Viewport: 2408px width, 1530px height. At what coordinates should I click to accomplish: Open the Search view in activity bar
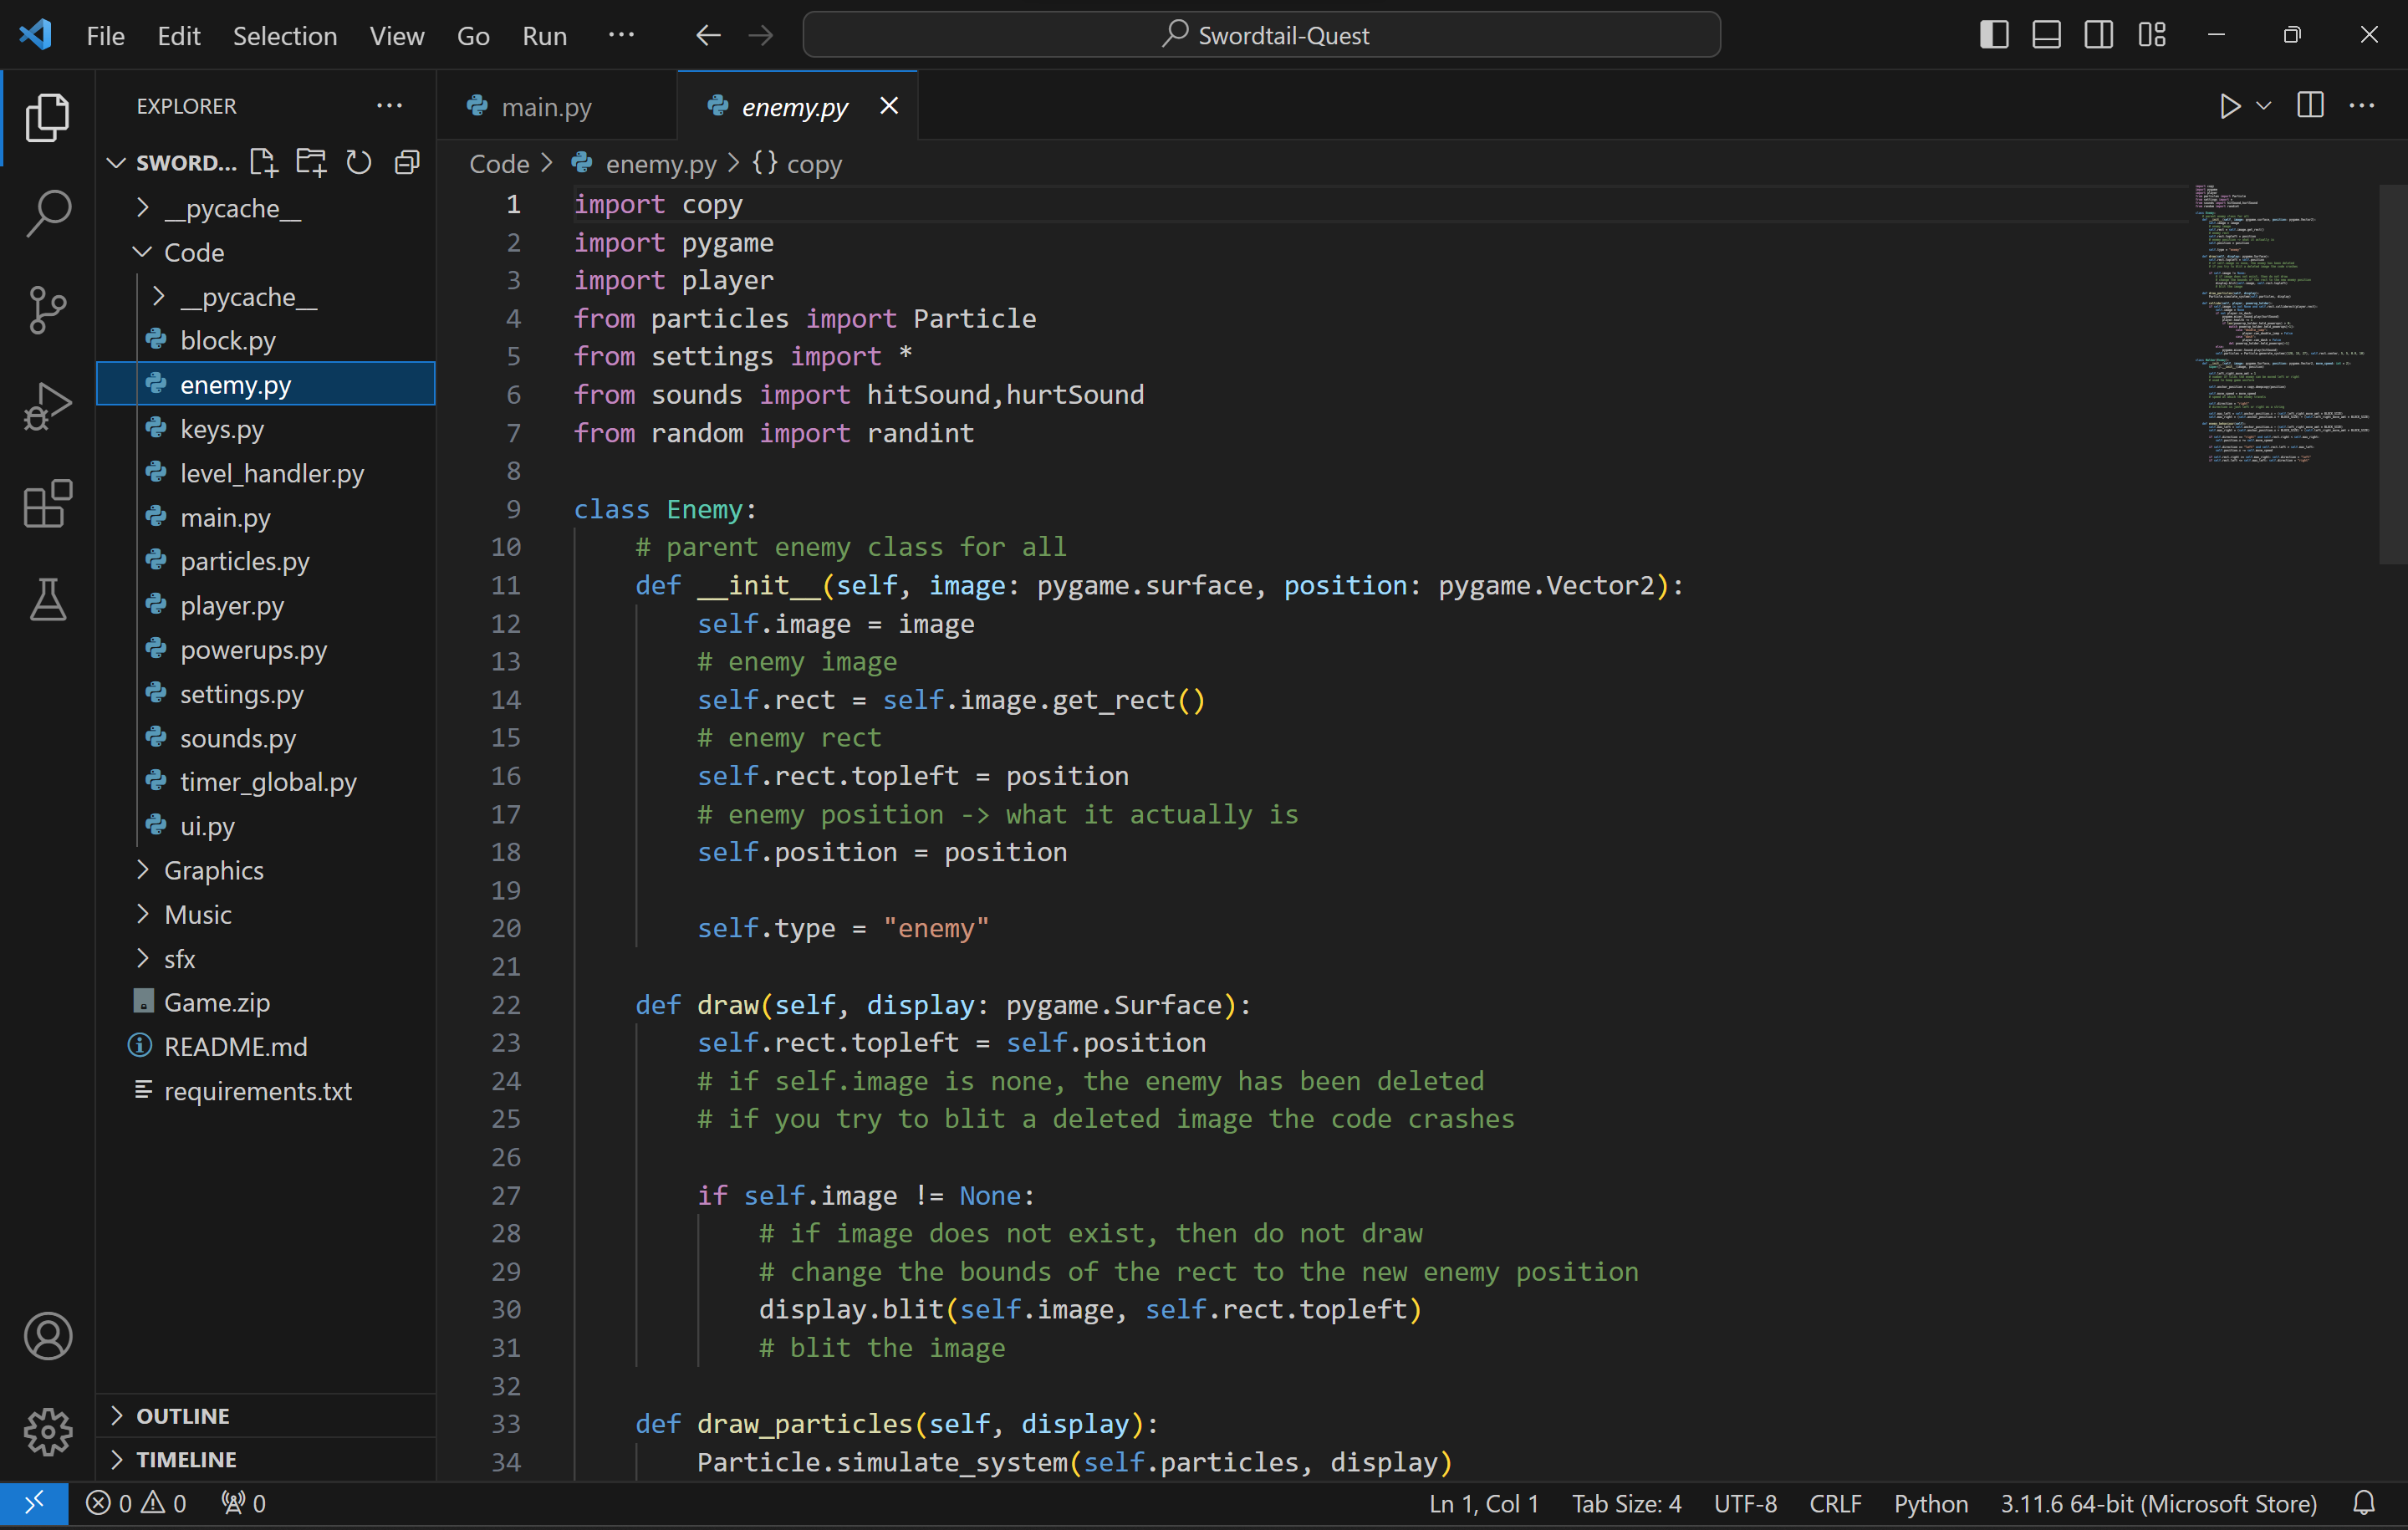[47, 212]
